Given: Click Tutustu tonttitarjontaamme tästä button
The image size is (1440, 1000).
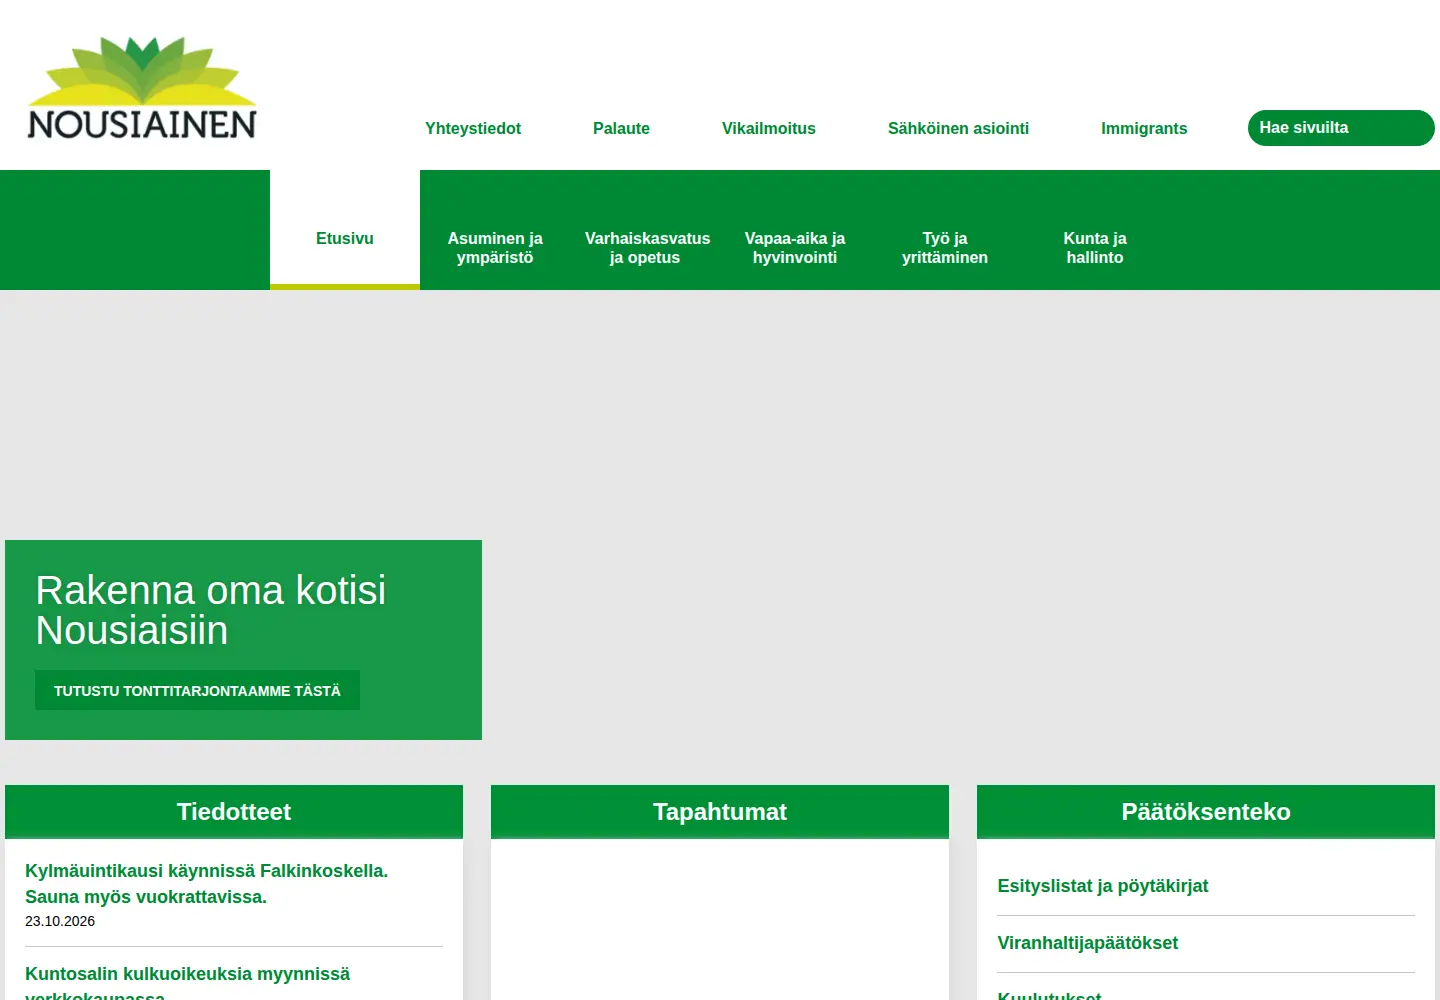Looking at the screenshot, I should tap(197, 690).
